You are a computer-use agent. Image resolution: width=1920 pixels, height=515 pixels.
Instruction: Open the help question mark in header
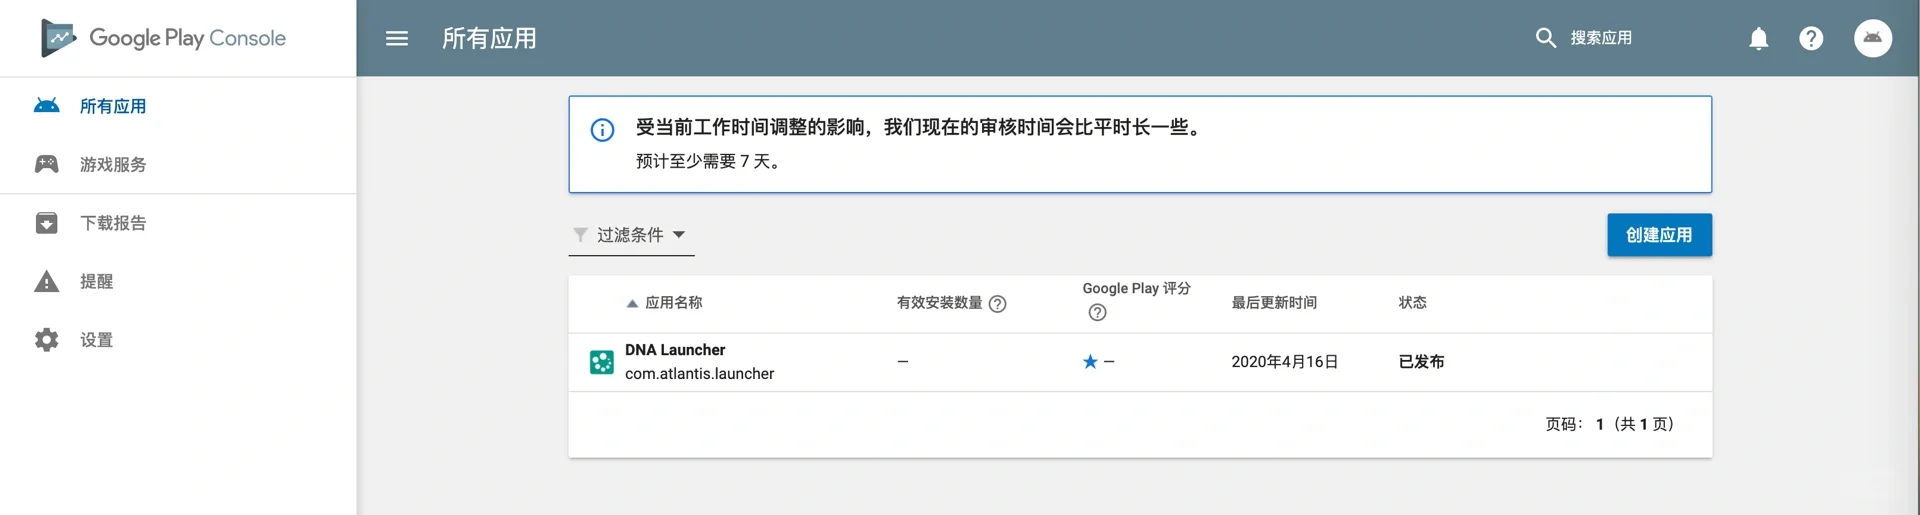pyautogui.click(x=1811, y=38)
